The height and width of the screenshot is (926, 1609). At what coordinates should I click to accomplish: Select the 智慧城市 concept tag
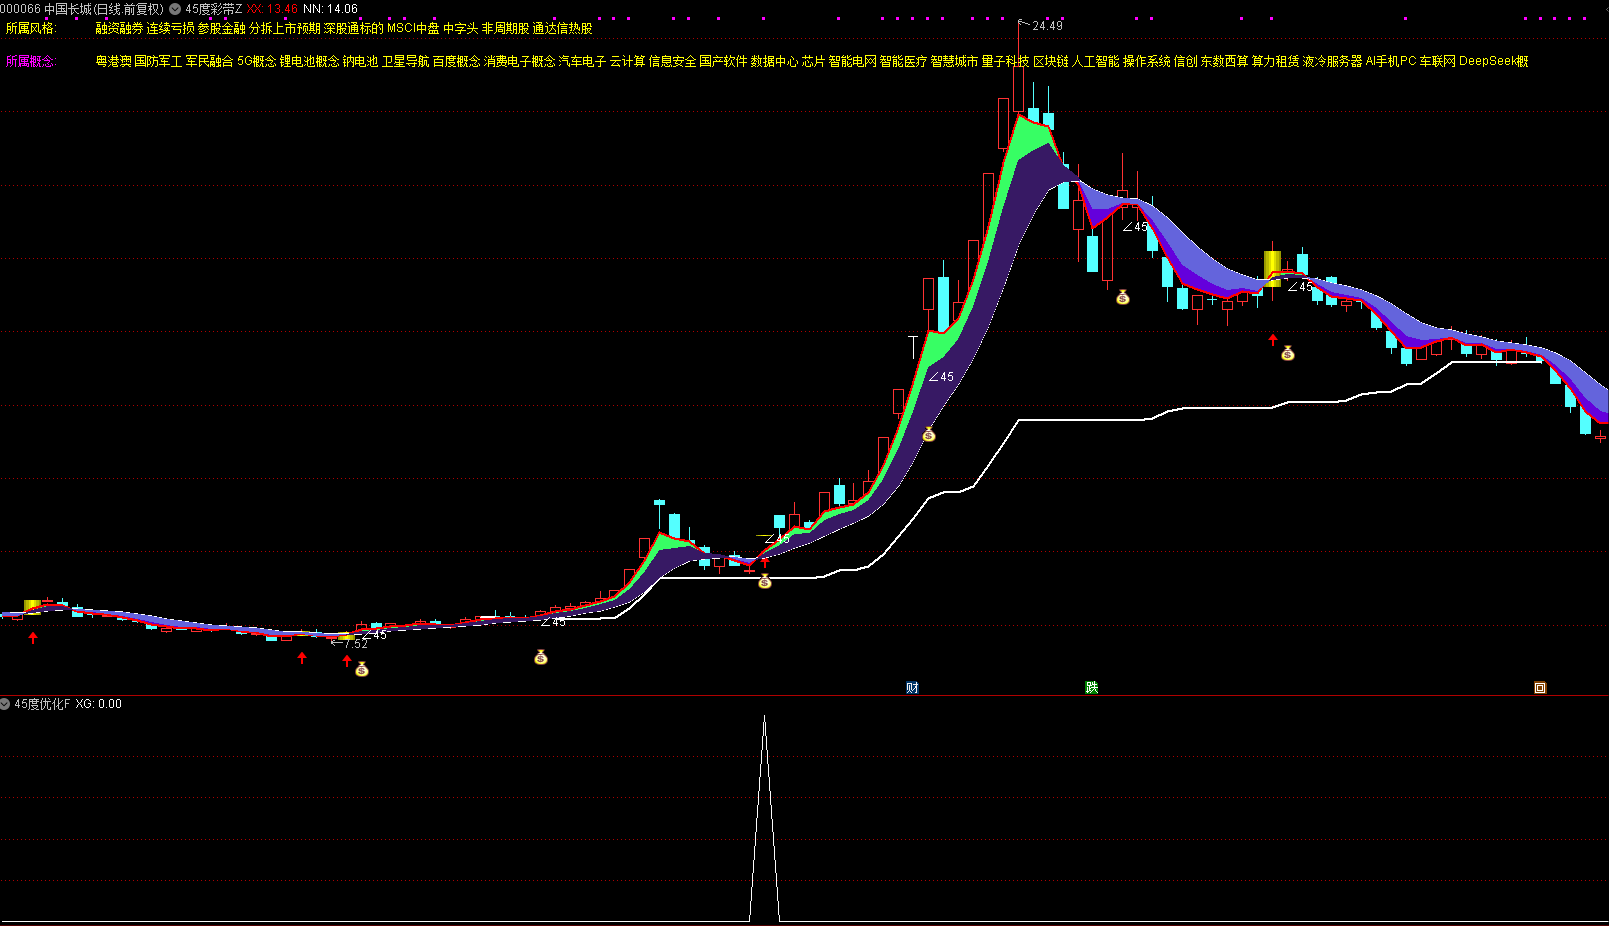click(x=954, y=61)
